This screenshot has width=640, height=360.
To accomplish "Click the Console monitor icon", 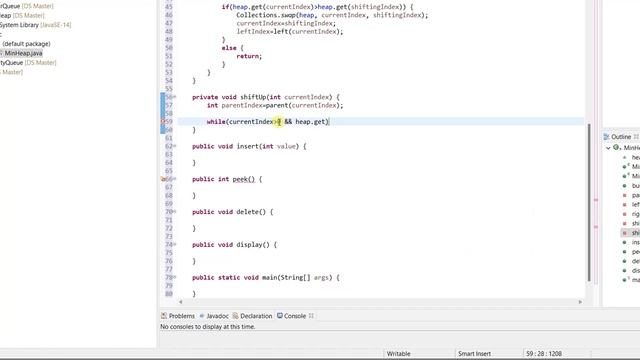I will click(280, 316).
